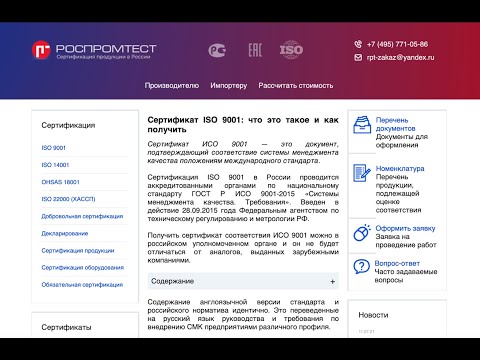480x360 pixels.
Task: Open the EAC certification mark icon
Action: coord(255,50)
